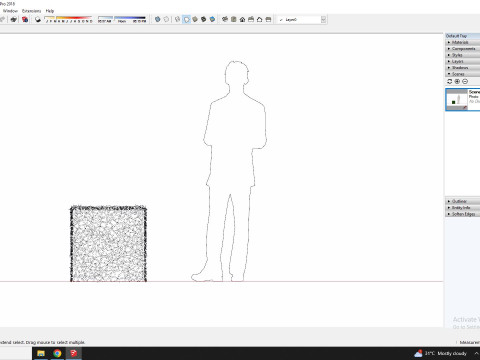Viewport: 480px width, 360px height.
Task: Collapse the Scenes tray panel
Action: tap(463, 74)
